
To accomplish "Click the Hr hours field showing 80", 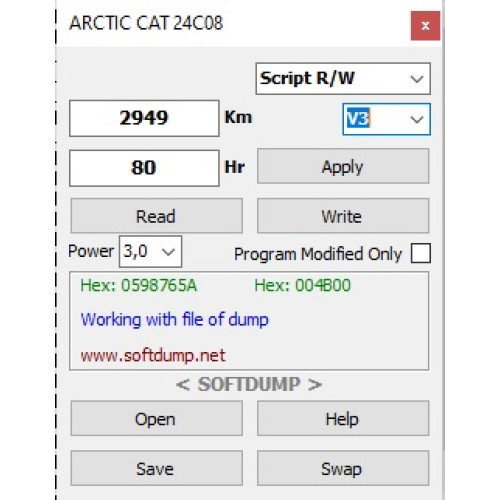I will pos(144,168).
